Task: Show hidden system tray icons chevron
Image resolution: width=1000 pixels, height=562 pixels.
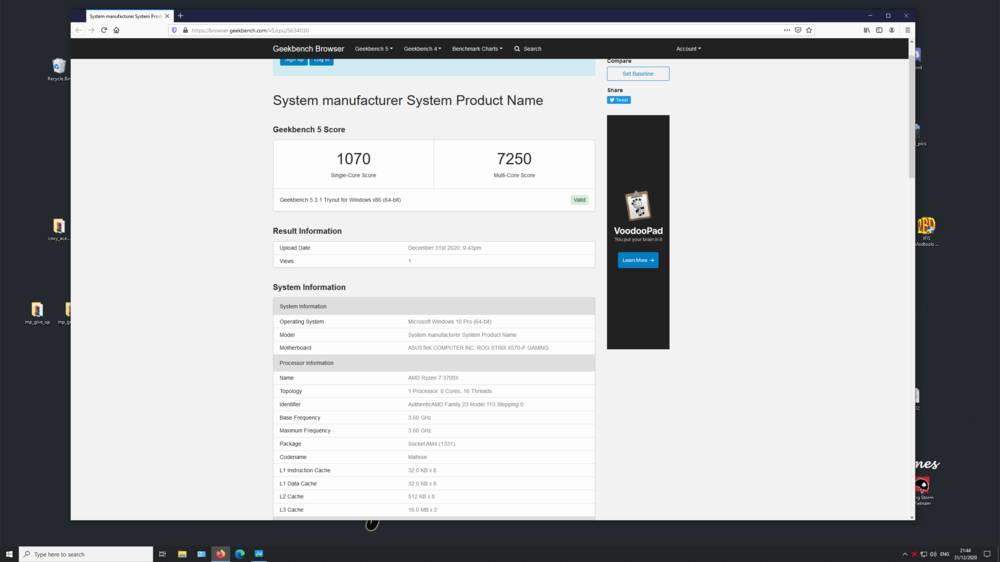Action: (905, 554)
